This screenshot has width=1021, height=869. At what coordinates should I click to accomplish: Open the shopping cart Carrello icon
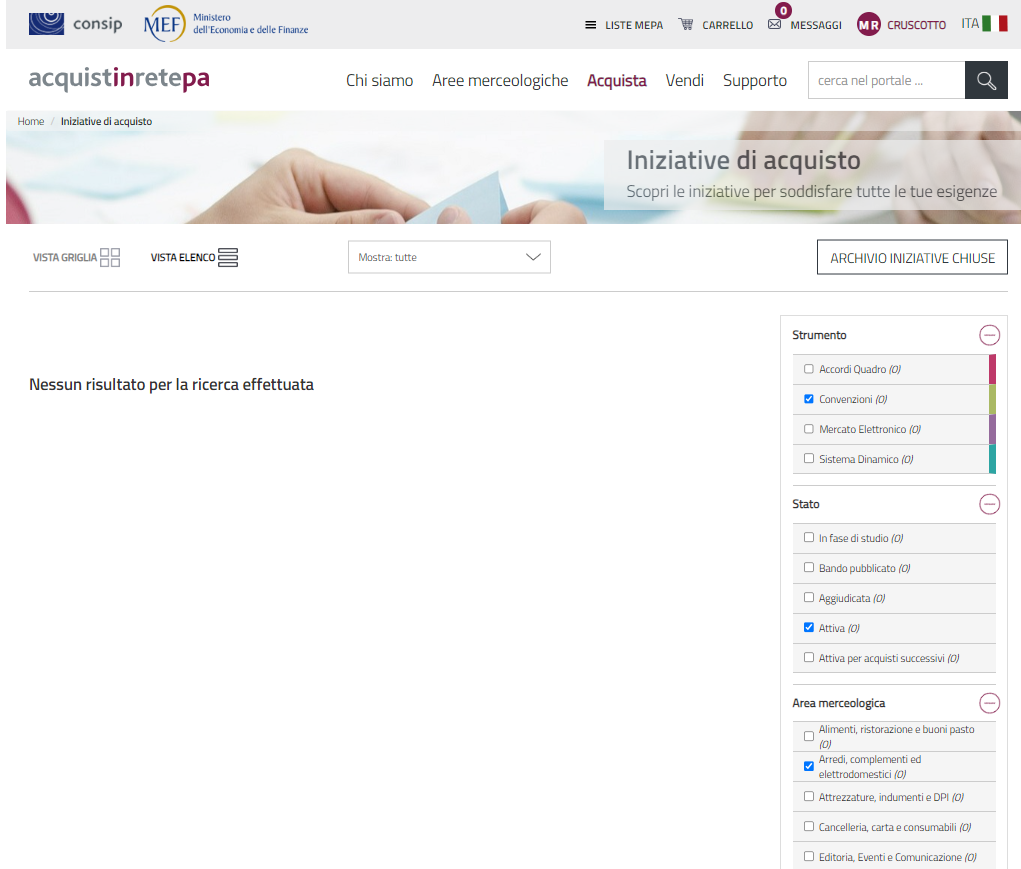[686, 24]
